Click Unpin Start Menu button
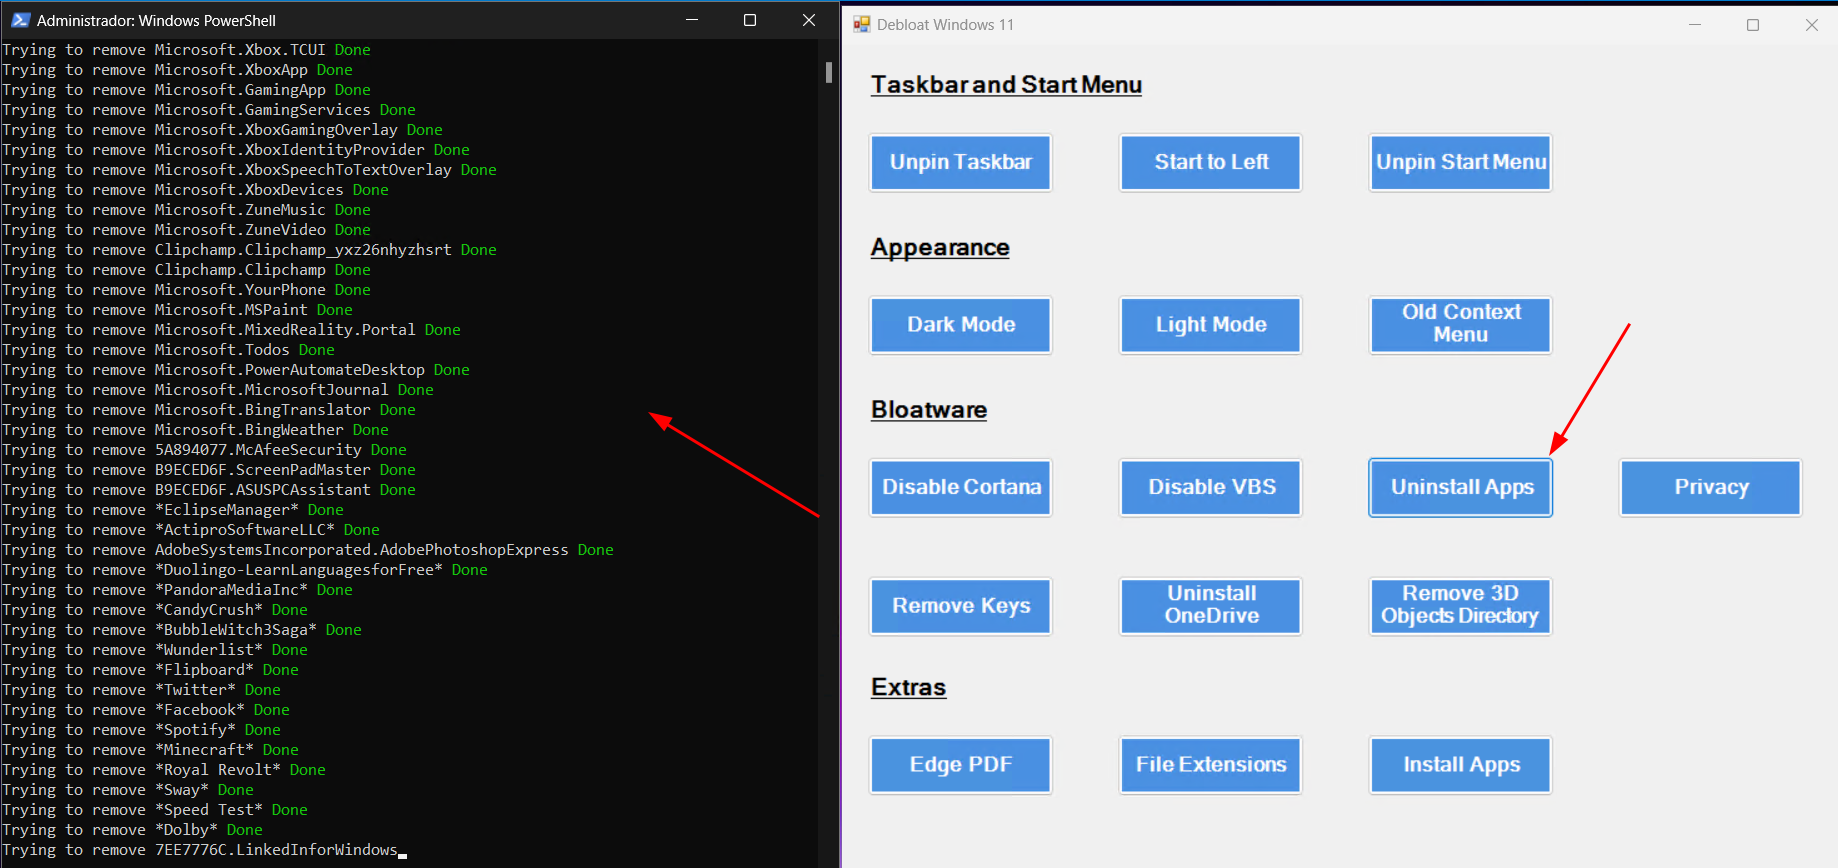This screenshot has width=1838, height=868. click(x=1460, y=162)
